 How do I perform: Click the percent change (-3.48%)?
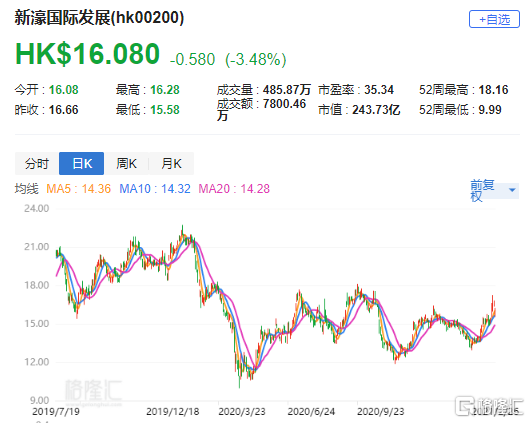[256, 60]
